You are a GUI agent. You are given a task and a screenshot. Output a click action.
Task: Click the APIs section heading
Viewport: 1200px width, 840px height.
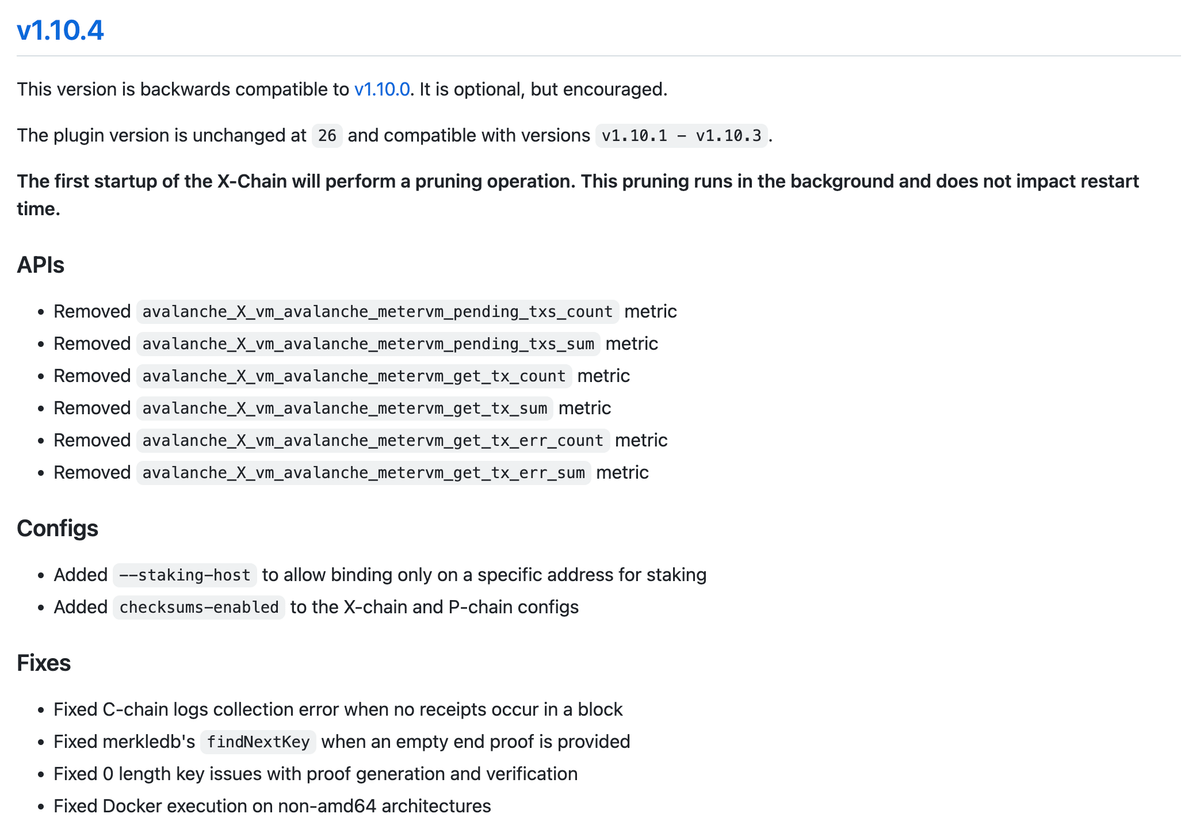pos(41,265)
